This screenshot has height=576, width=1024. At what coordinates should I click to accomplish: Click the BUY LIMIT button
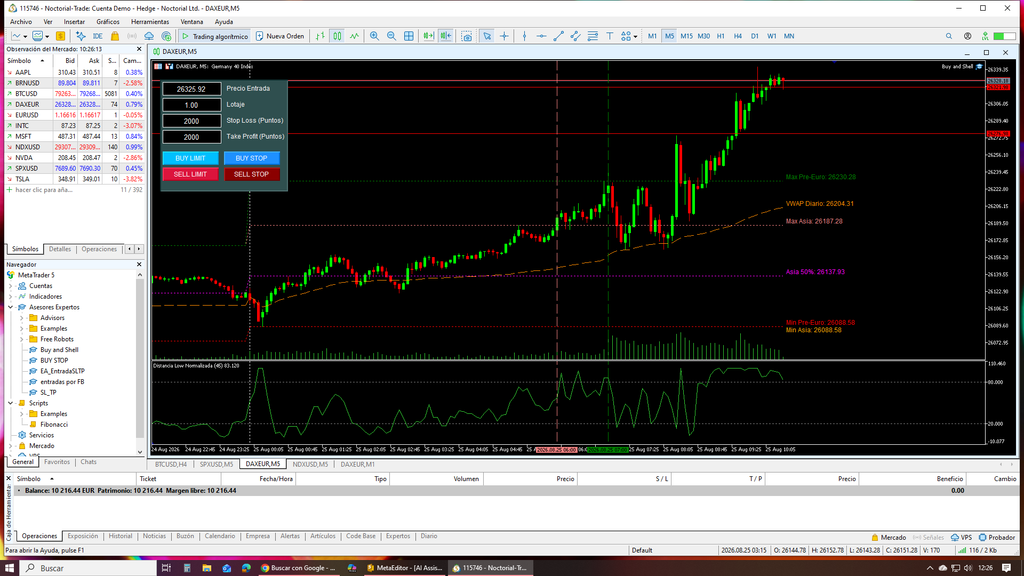pyautogui.click(x=190, y=158)
